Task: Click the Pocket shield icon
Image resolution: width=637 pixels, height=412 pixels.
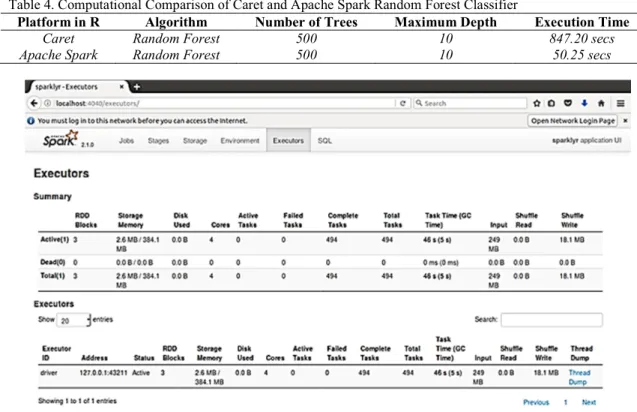Action: [x=568, y=103]
